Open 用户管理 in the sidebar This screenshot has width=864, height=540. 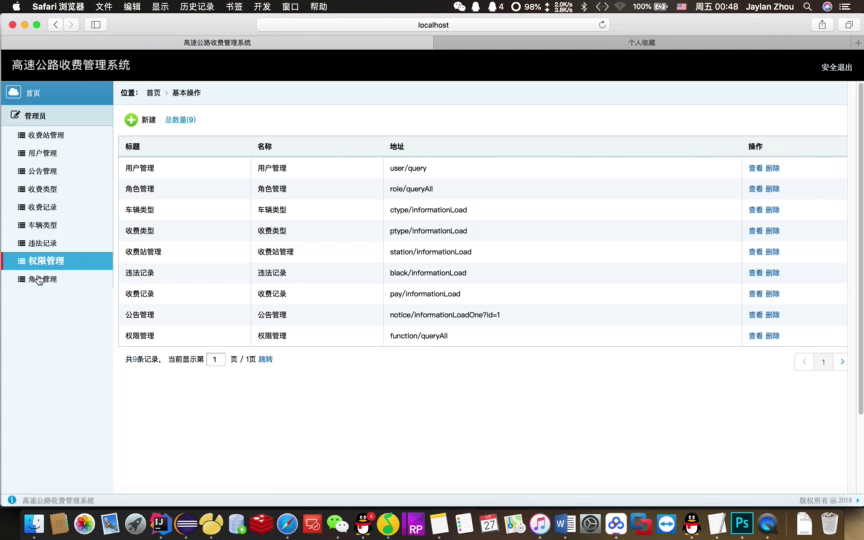(x=42, y=153)
